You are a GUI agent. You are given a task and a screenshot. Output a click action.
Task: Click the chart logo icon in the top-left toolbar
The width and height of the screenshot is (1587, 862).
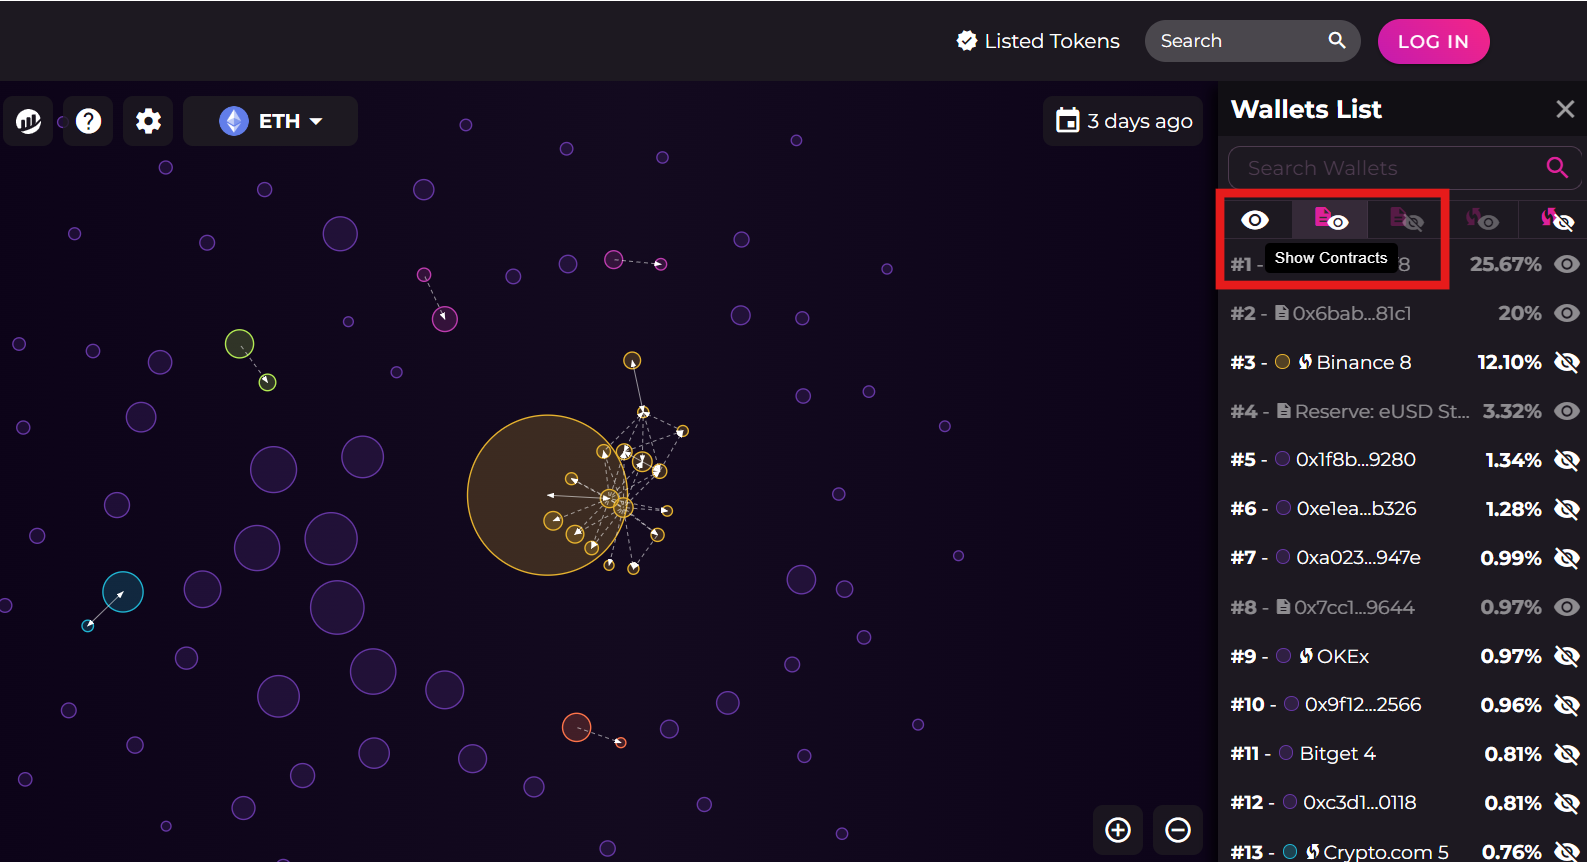point(28,121)
